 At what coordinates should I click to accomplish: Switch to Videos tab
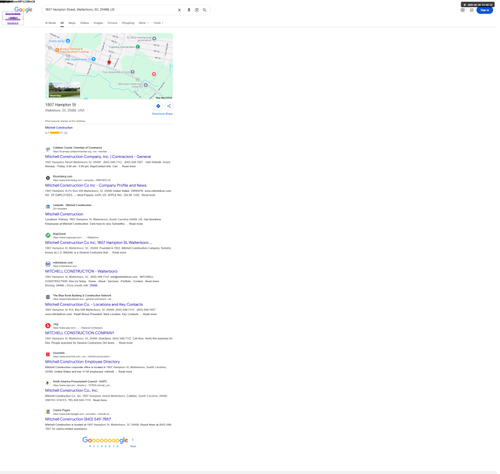click(85, 23)
